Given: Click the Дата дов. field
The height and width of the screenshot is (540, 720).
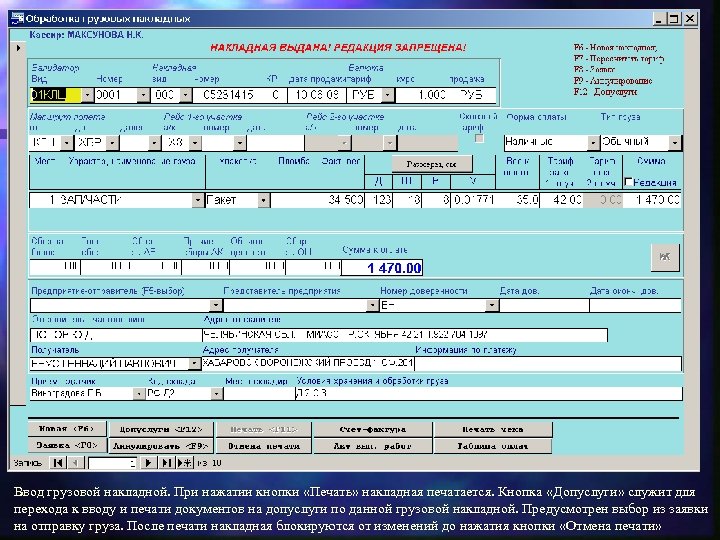Looking at the screenshot, I should point(544,305).
